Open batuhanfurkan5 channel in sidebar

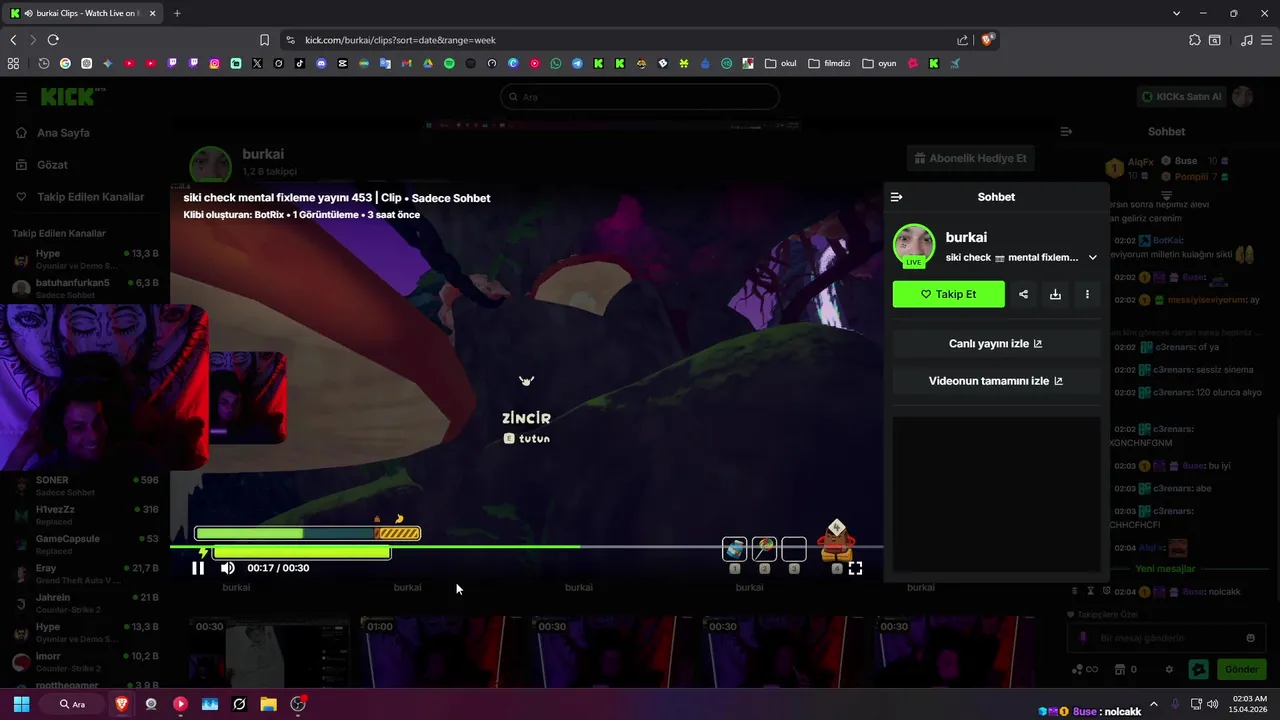[84, 288]
